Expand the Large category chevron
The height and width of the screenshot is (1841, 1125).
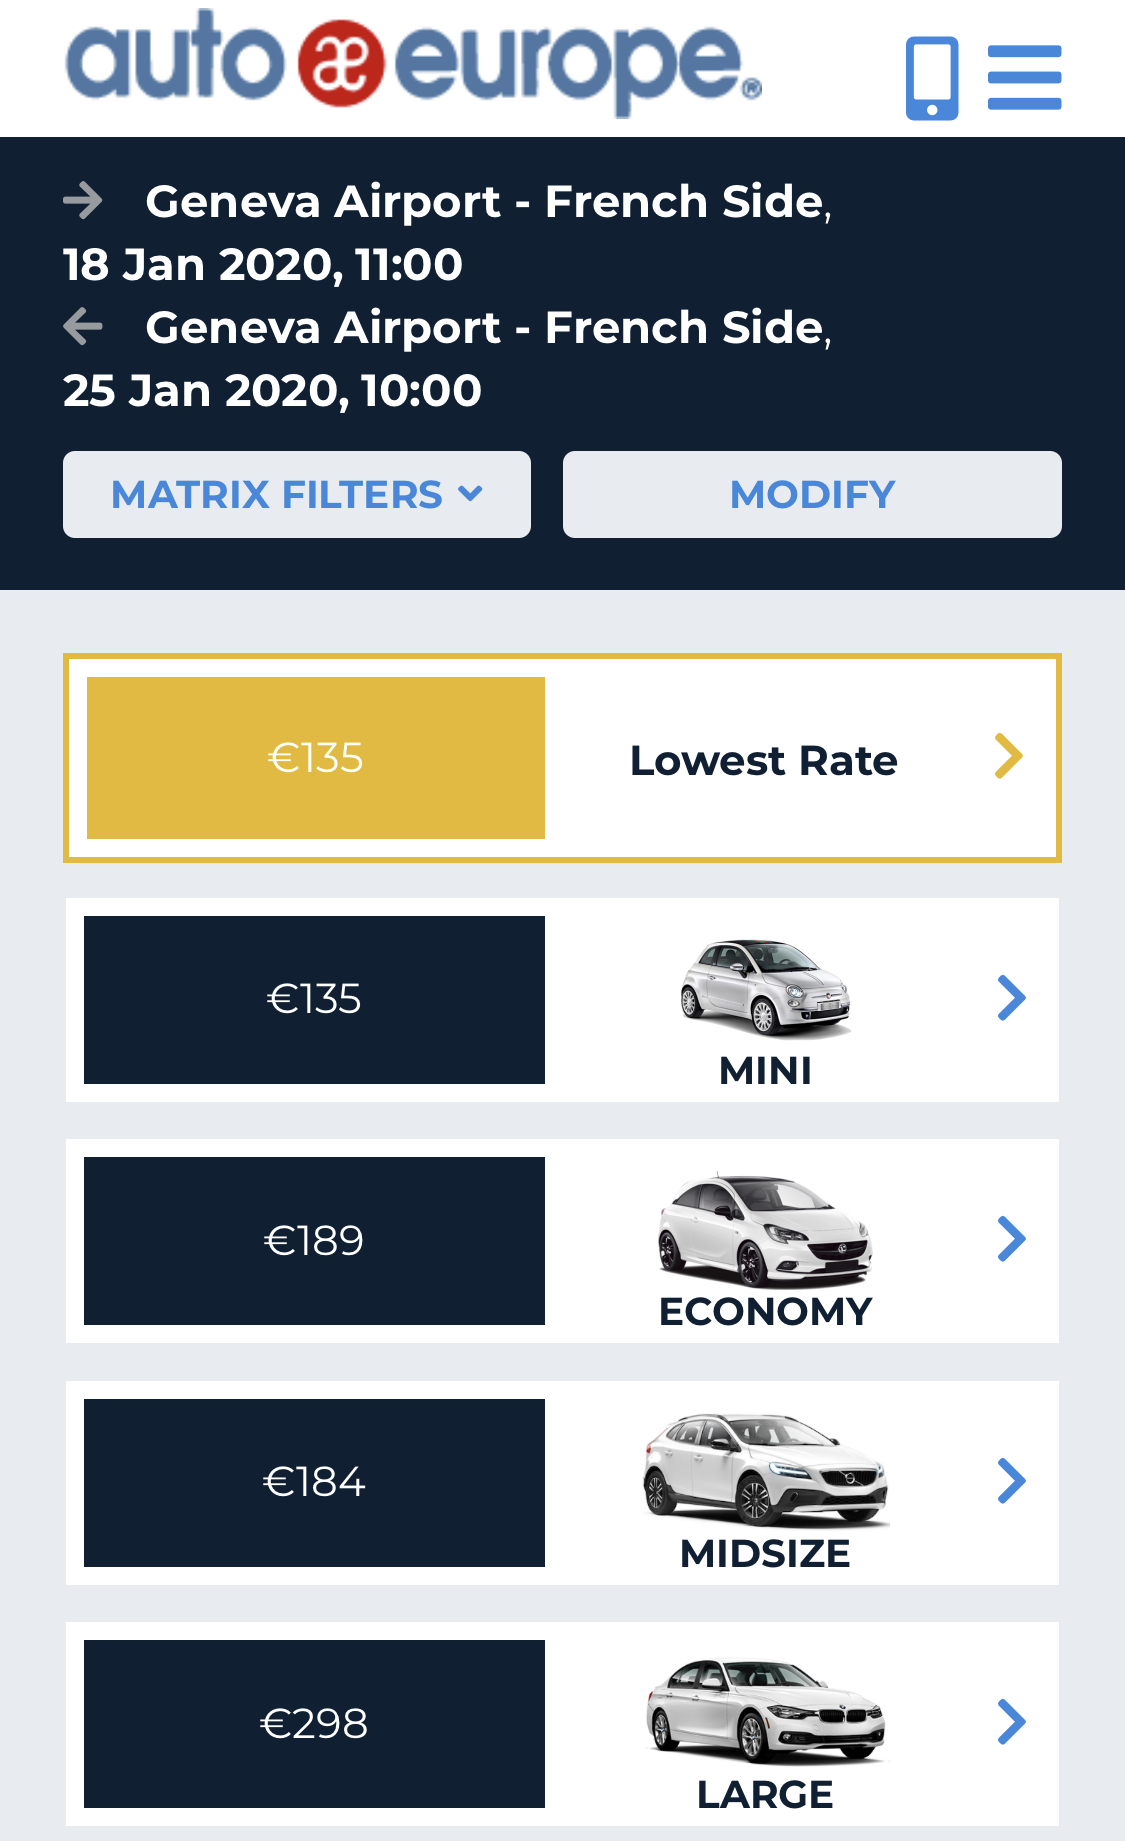(1012, 1722)
